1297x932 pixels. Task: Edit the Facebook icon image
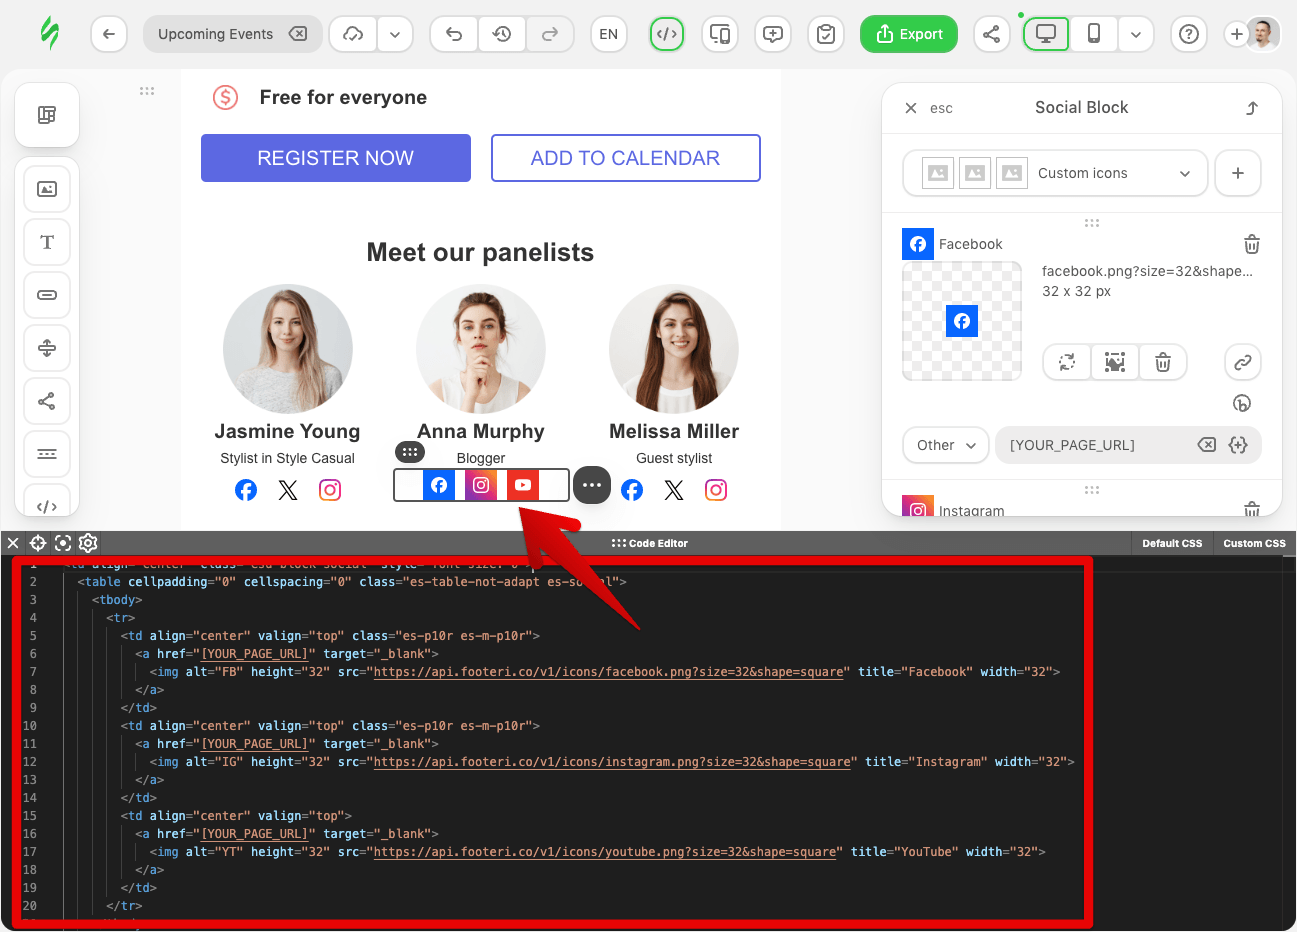(1115, 362)
